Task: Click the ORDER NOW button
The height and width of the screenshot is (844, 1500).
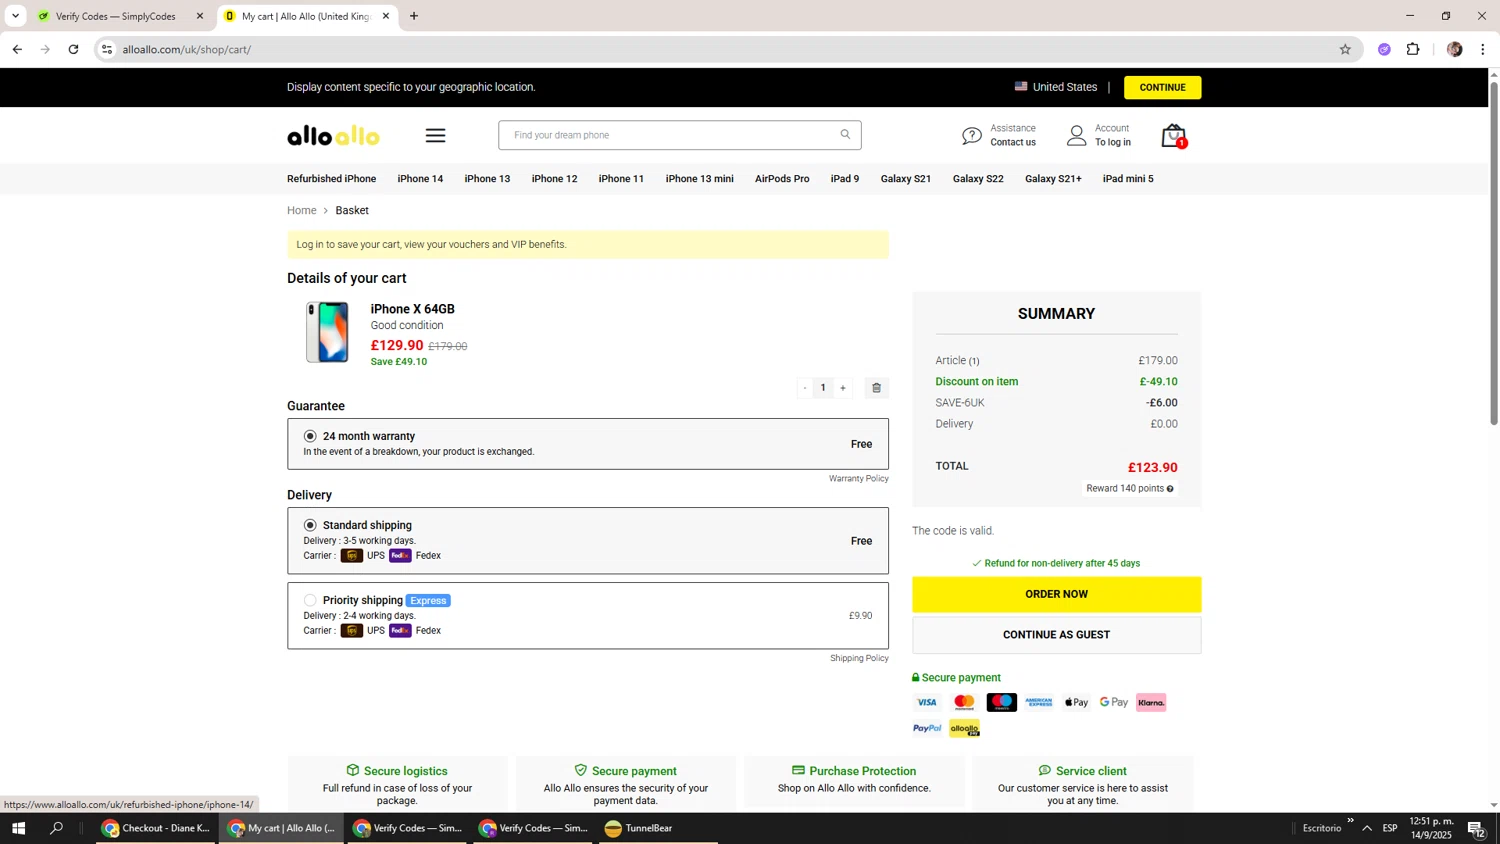Action: coord(1056,594)
